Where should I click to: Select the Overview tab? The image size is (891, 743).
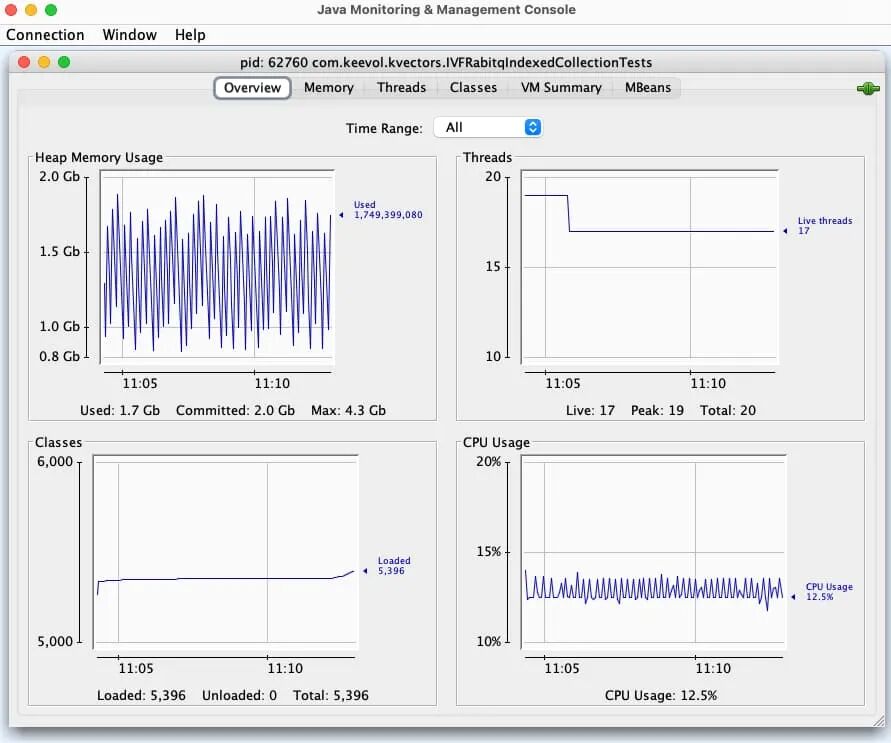pyautogui.click(x=252, y=87)
